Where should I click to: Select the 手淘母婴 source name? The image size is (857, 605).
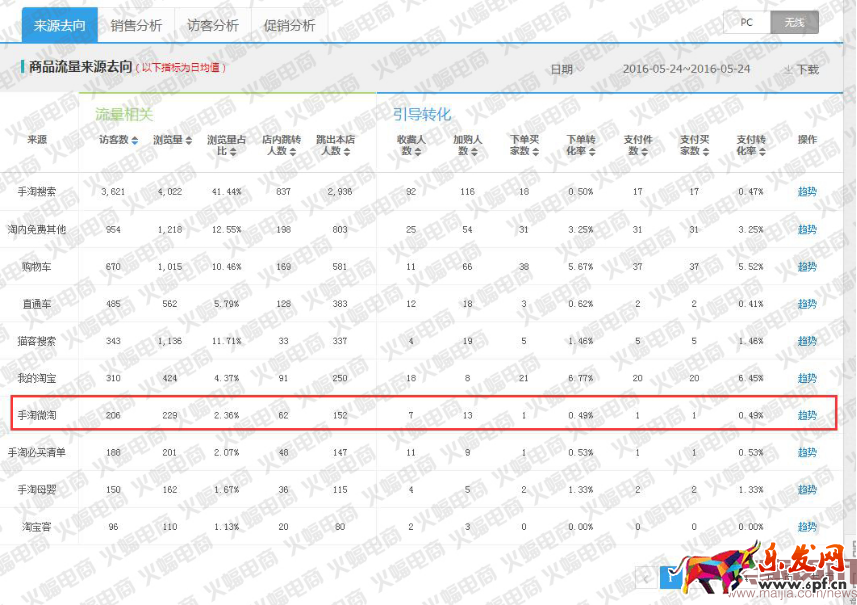pos(37,490)
